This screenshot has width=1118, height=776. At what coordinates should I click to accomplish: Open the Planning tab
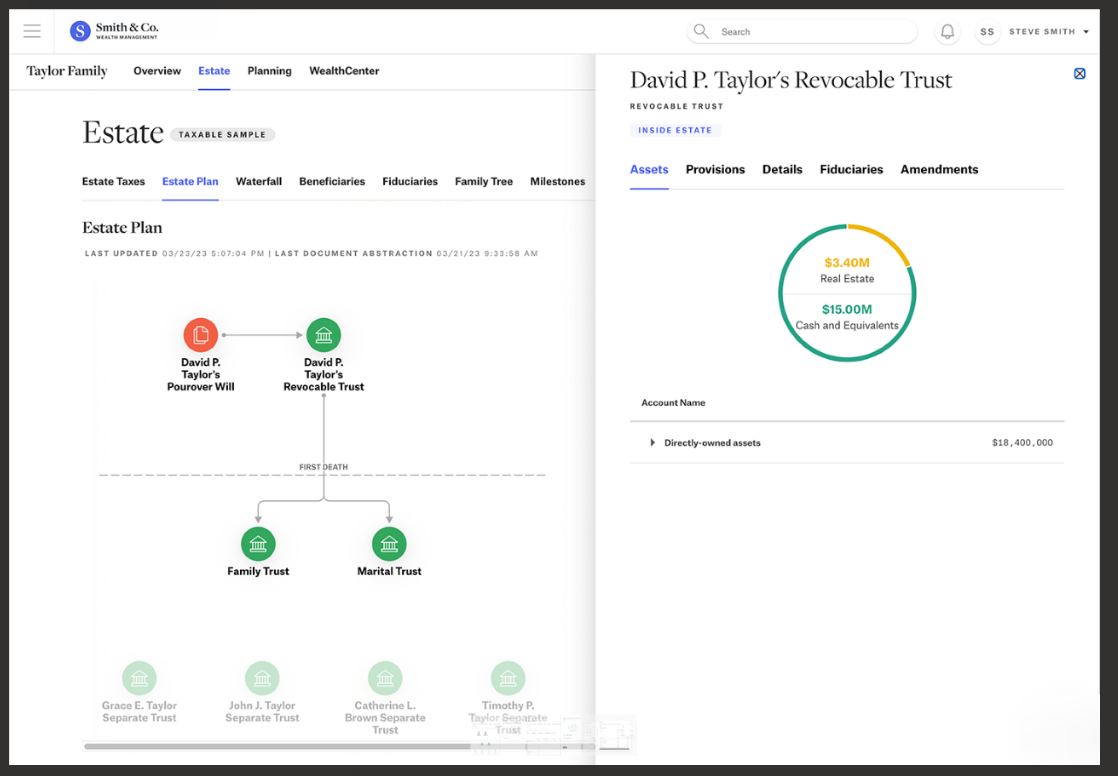point(270,71)
